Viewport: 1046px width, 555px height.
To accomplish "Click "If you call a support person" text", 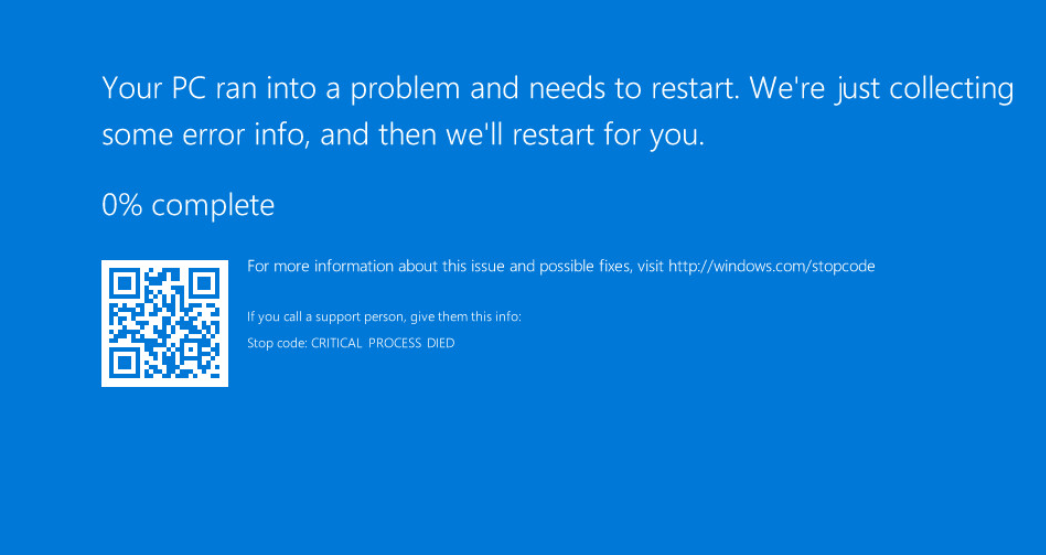I will pos(324,317).
